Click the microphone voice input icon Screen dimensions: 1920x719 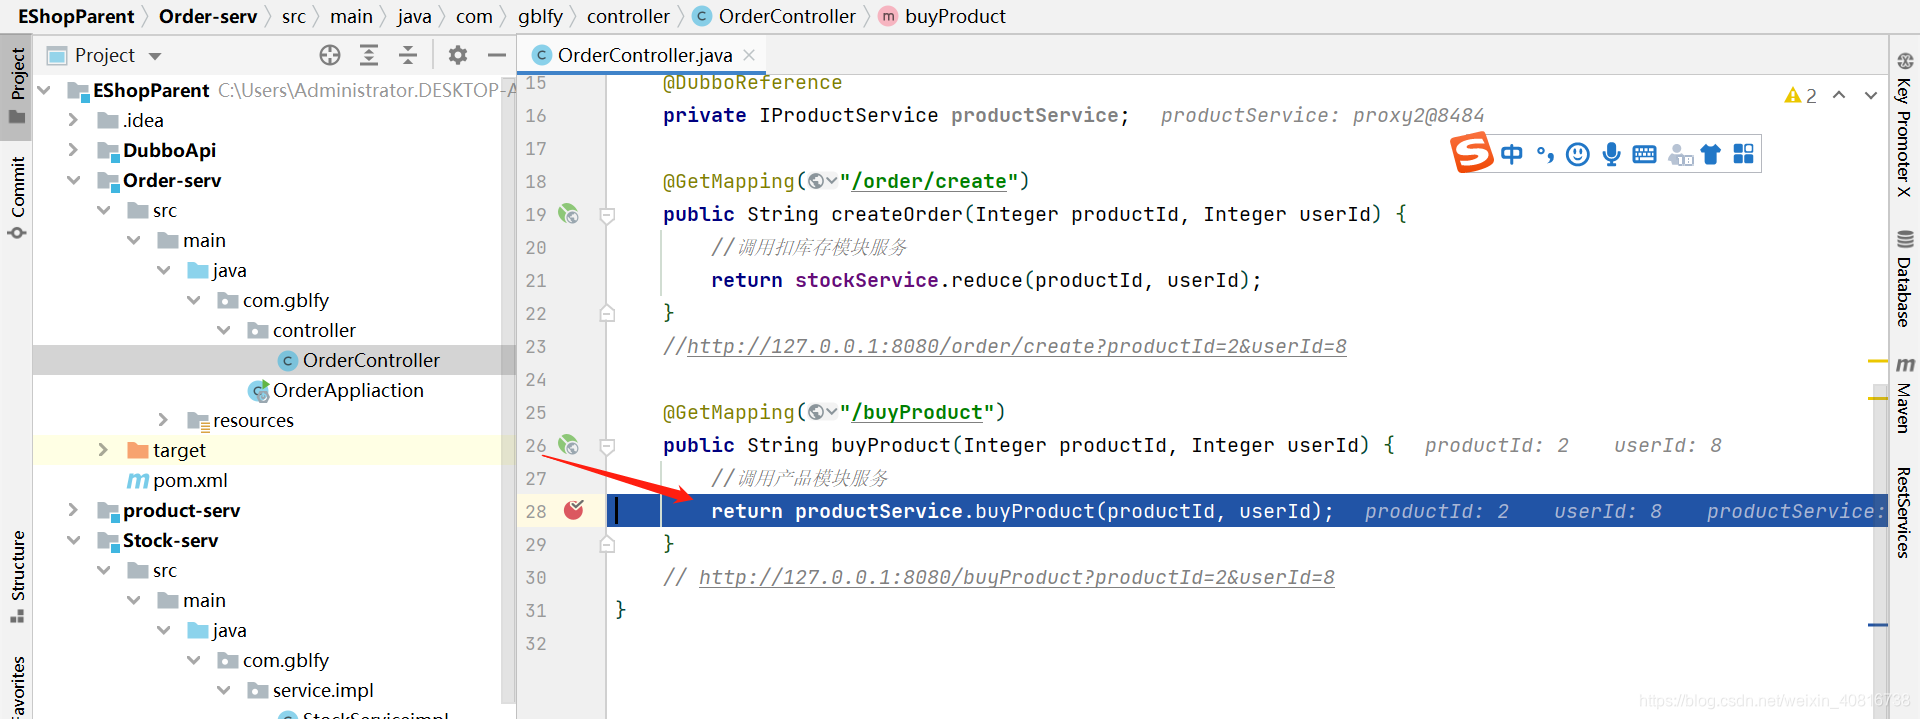1611,154
